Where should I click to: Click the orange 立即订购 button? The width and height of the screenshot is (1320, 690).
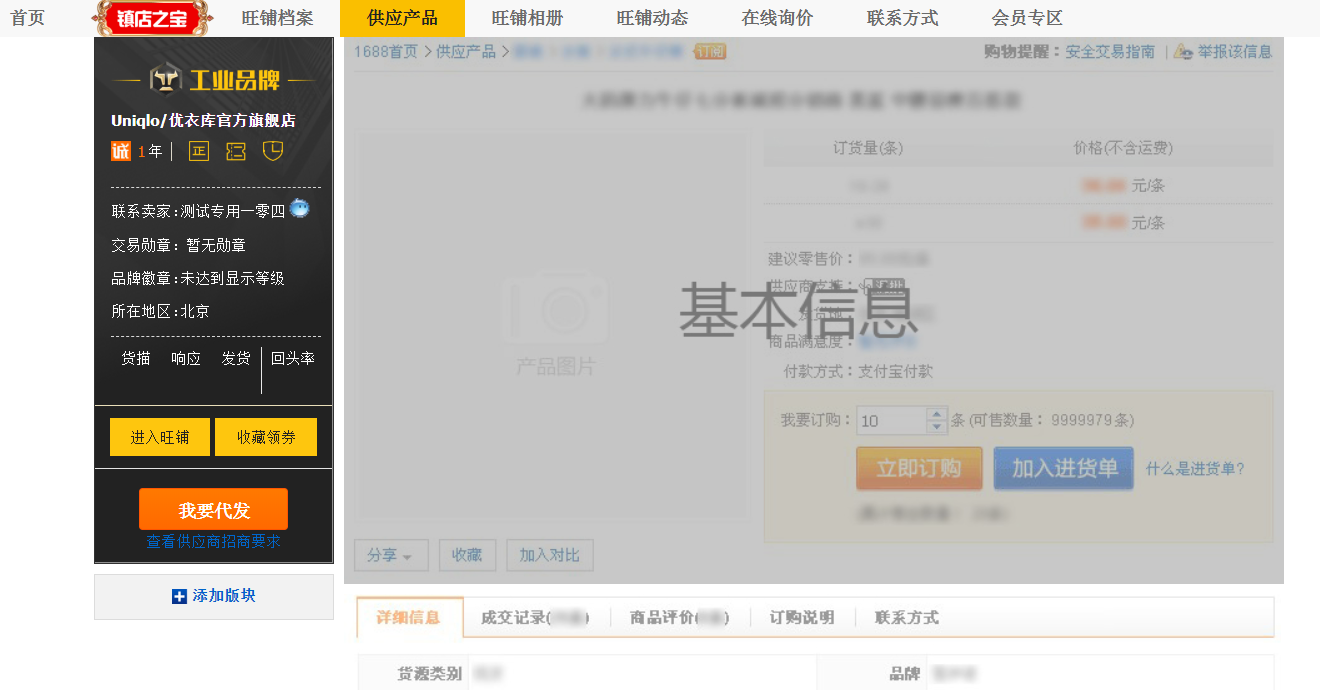click(x=918, y=467)
